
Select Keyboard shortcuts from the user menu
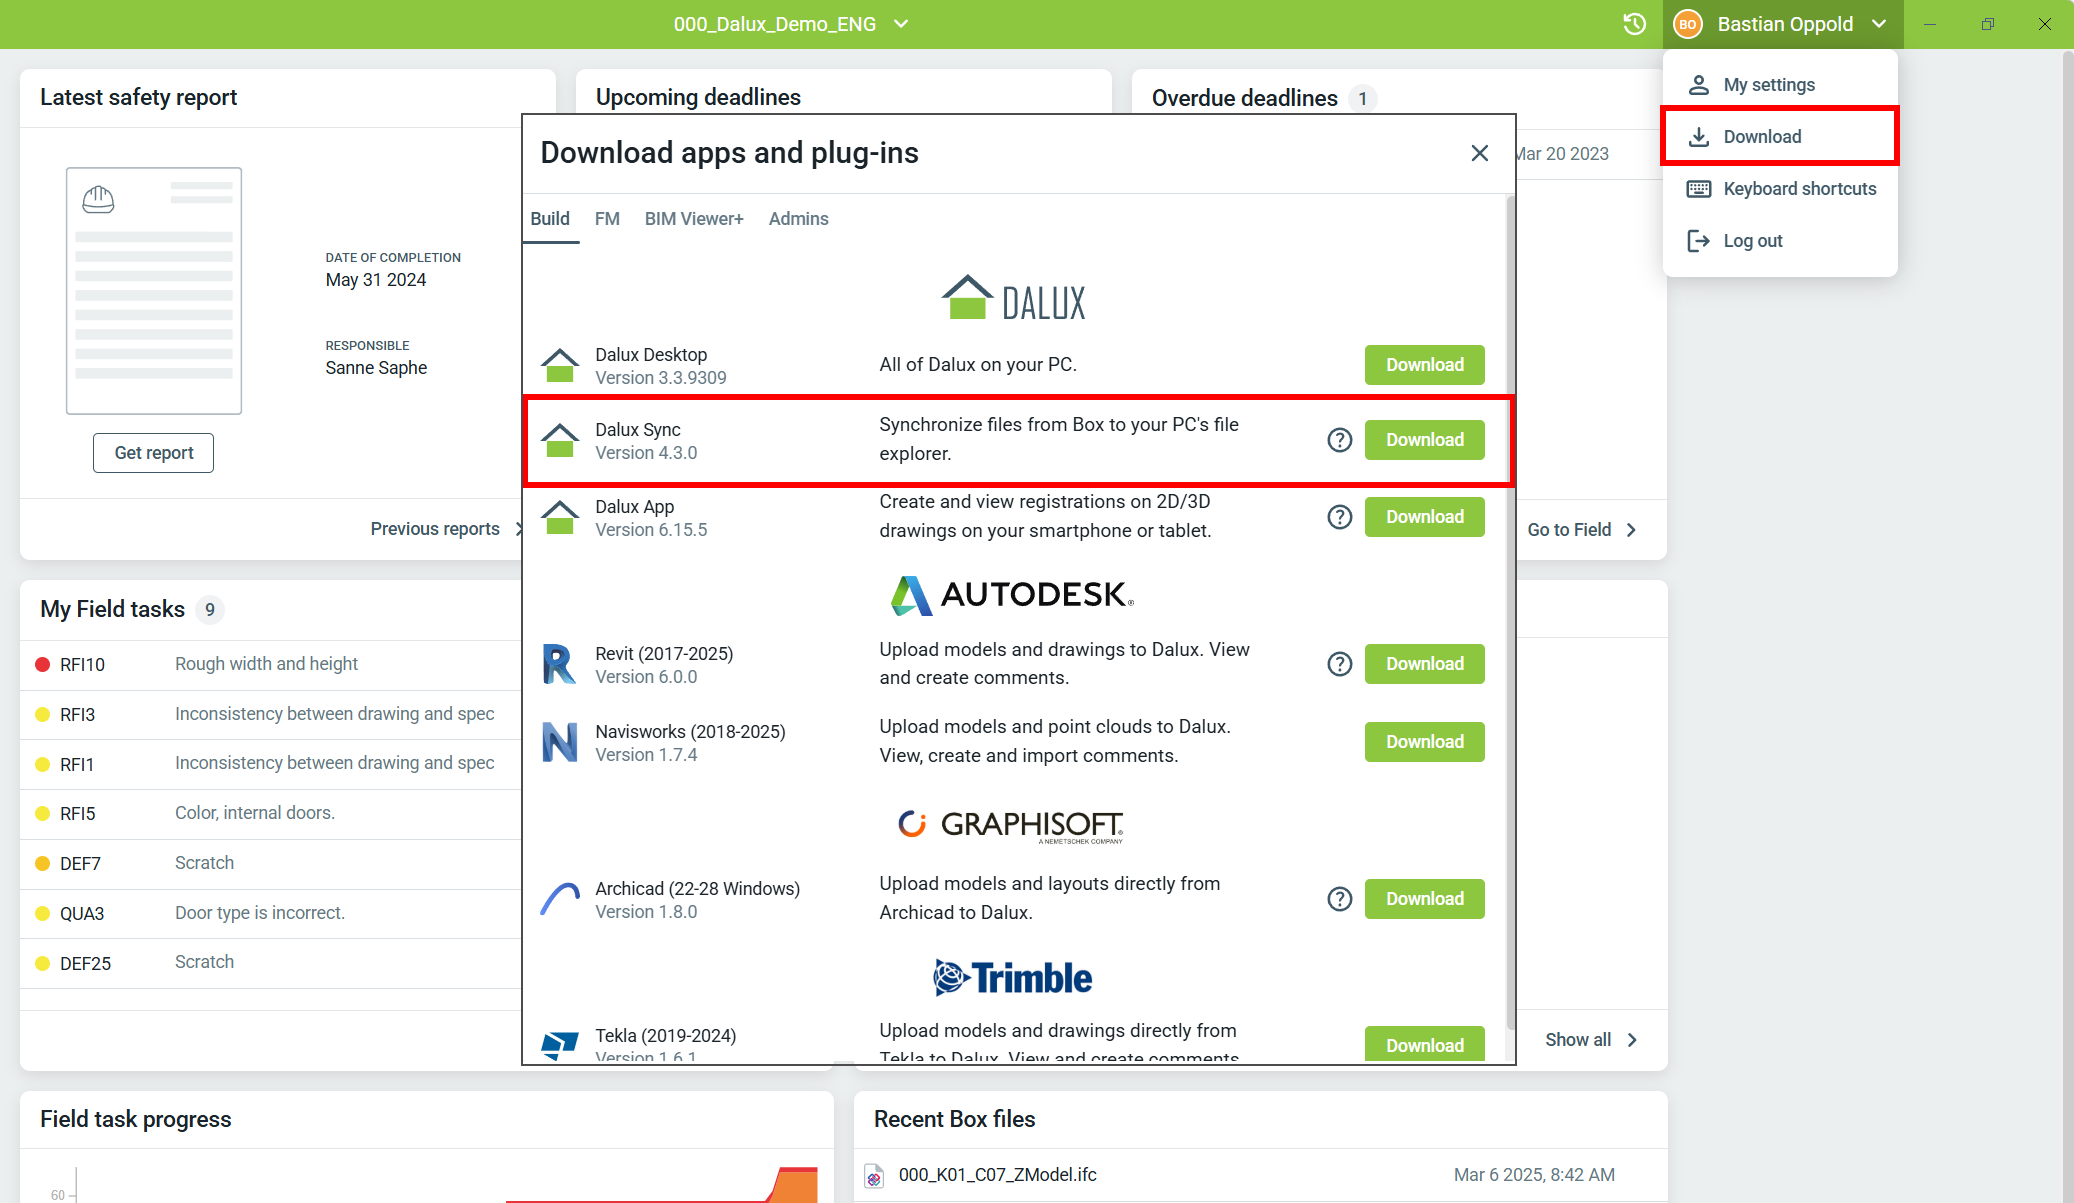coord(1798,188)
